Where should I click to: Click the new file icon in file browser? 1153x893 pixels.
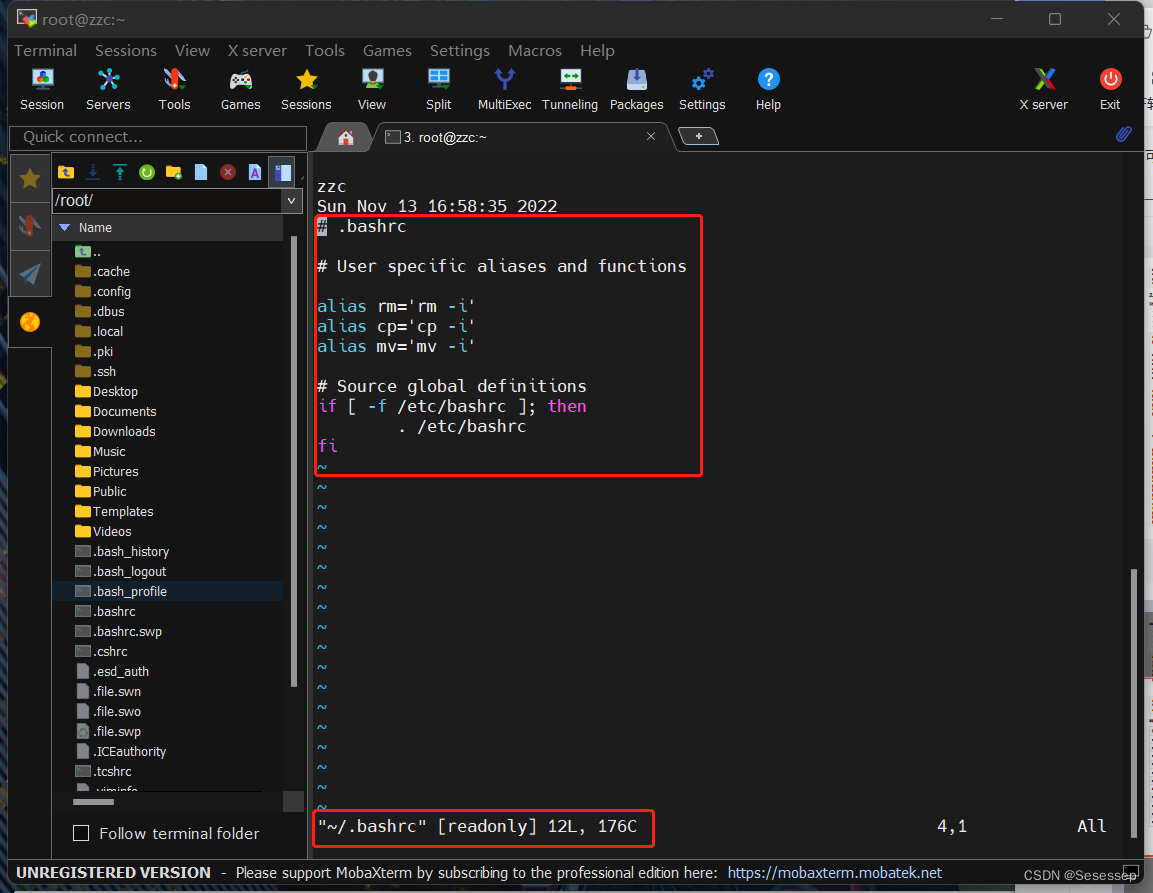click(201, 172)
